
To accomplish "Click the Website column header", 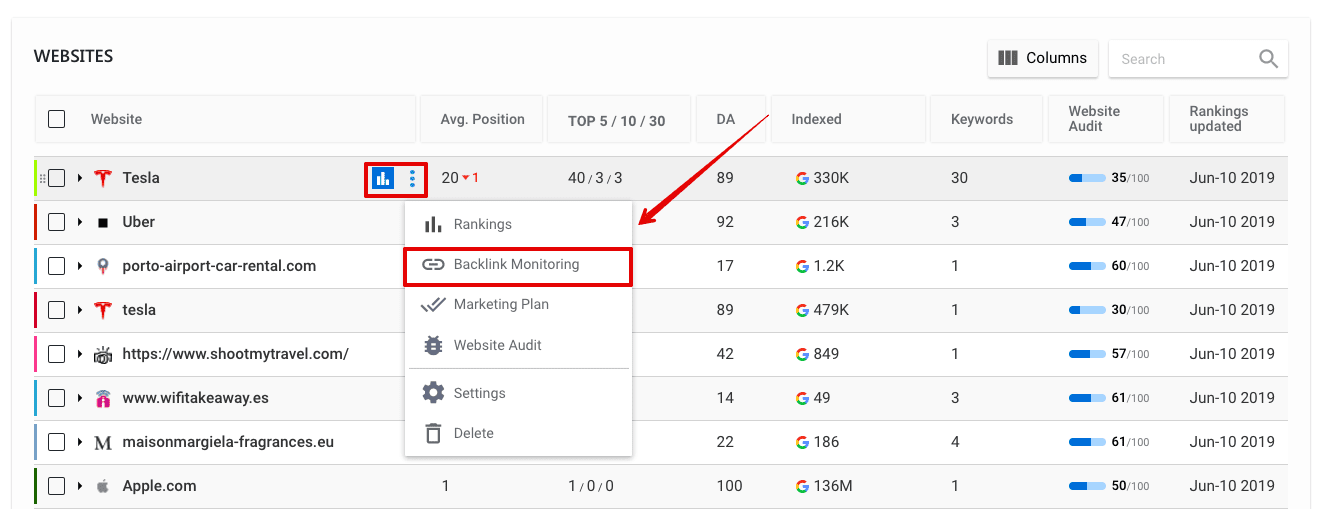I will (x=225, y=119).
